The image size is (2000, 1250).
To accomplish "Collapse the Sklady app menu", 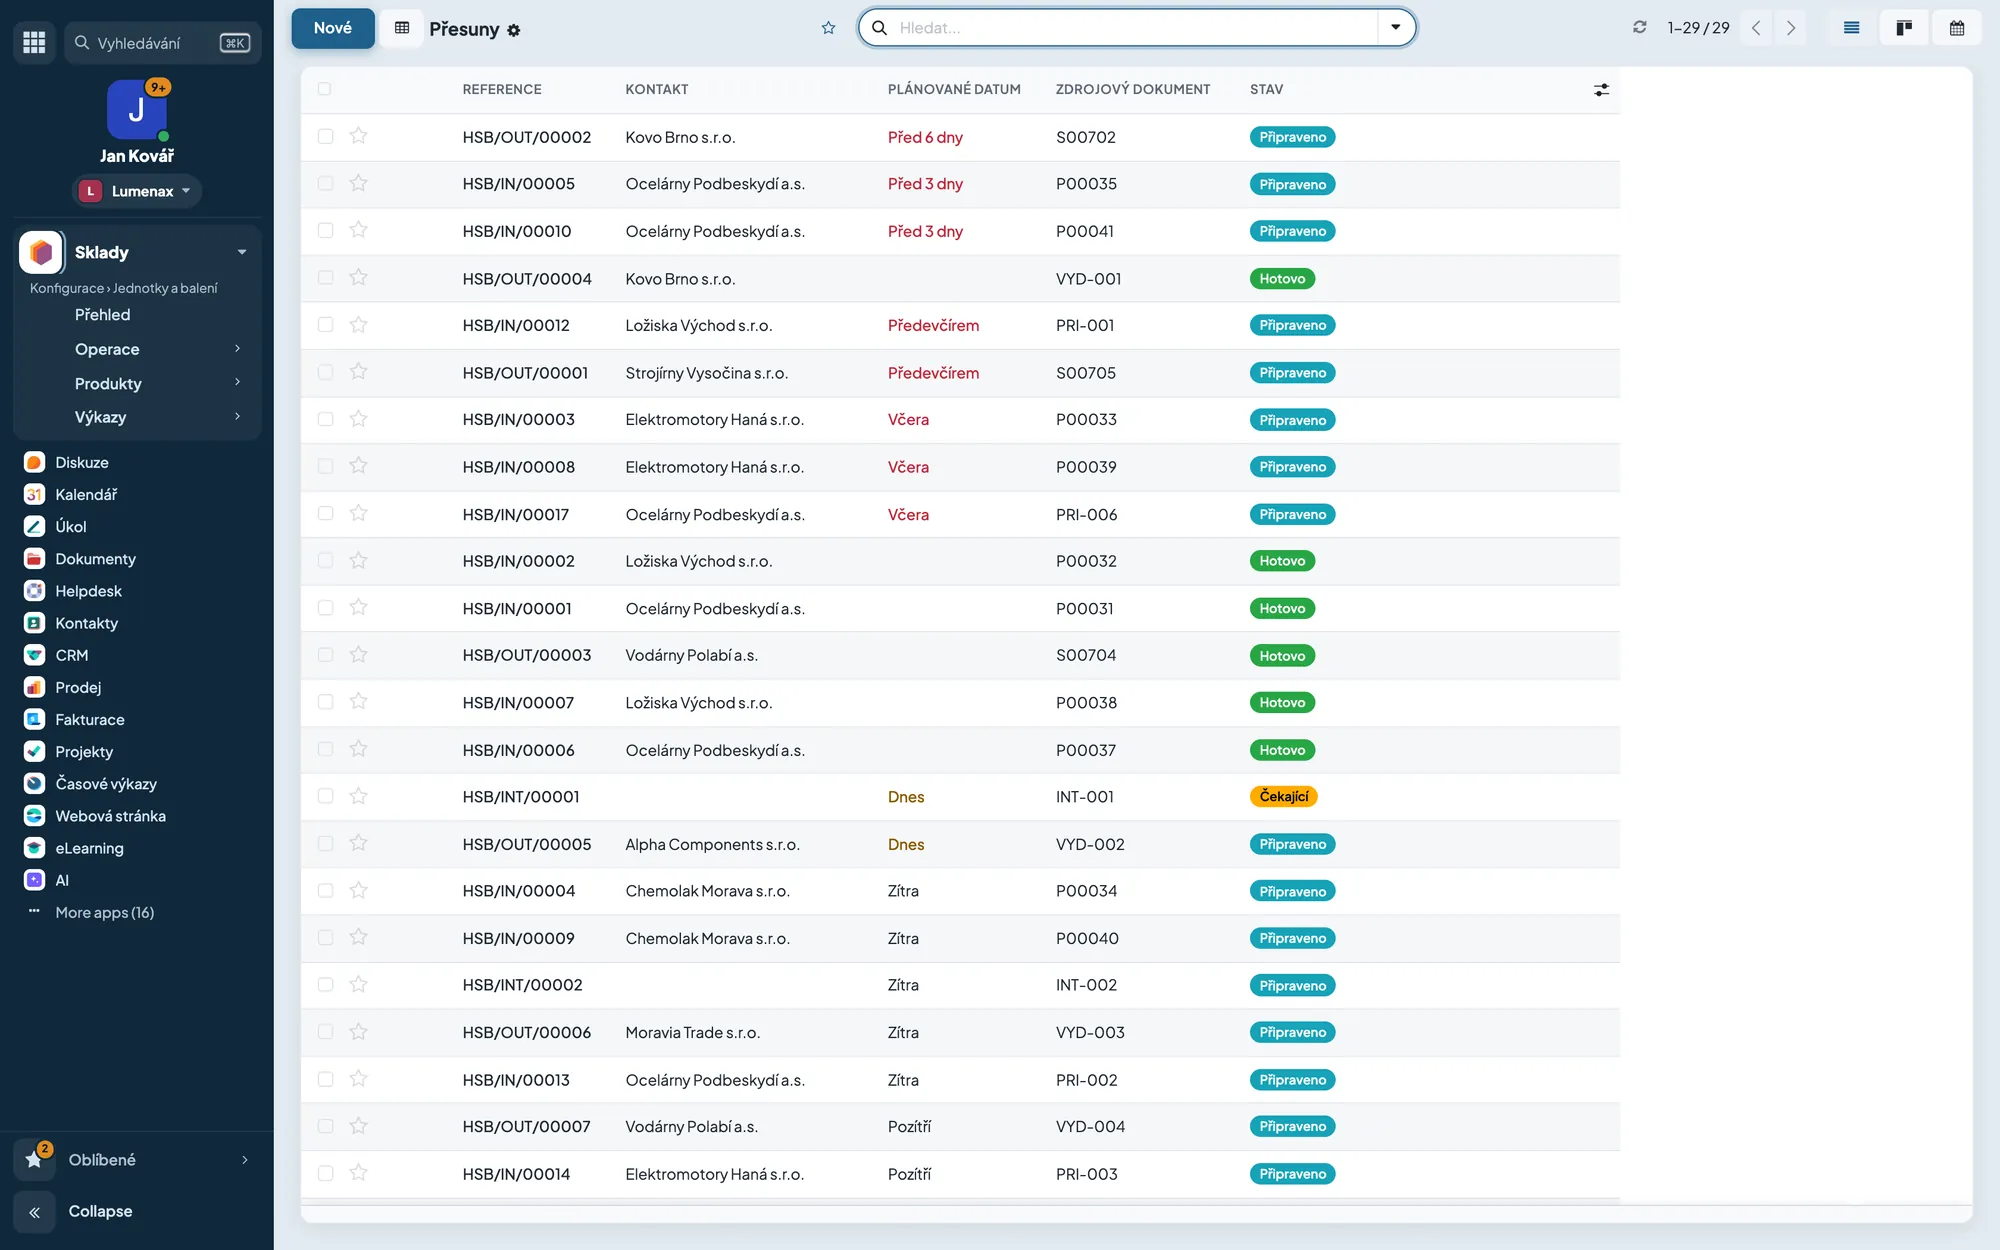I will (241, 252).
